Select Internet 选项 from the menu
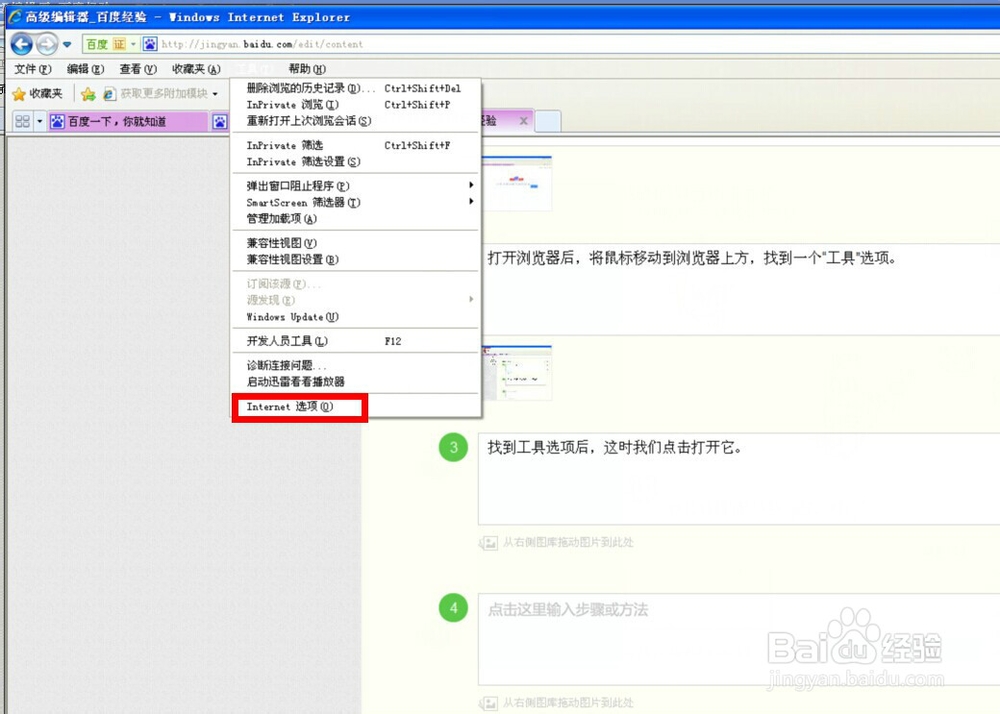The image size is (1000, 714). tap(290, 407)
